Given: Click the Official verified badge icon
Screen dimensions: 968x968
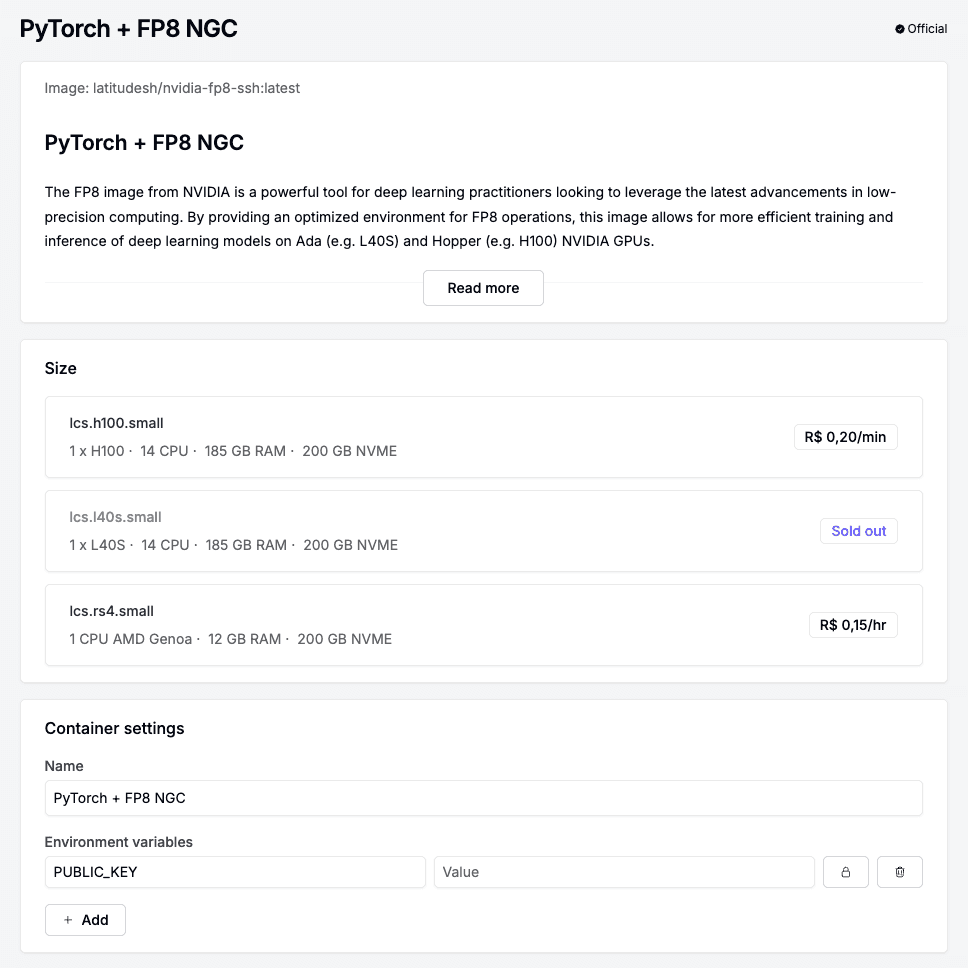Looking at the screenshot, I should pyautogui.click(x=899, y=29).
